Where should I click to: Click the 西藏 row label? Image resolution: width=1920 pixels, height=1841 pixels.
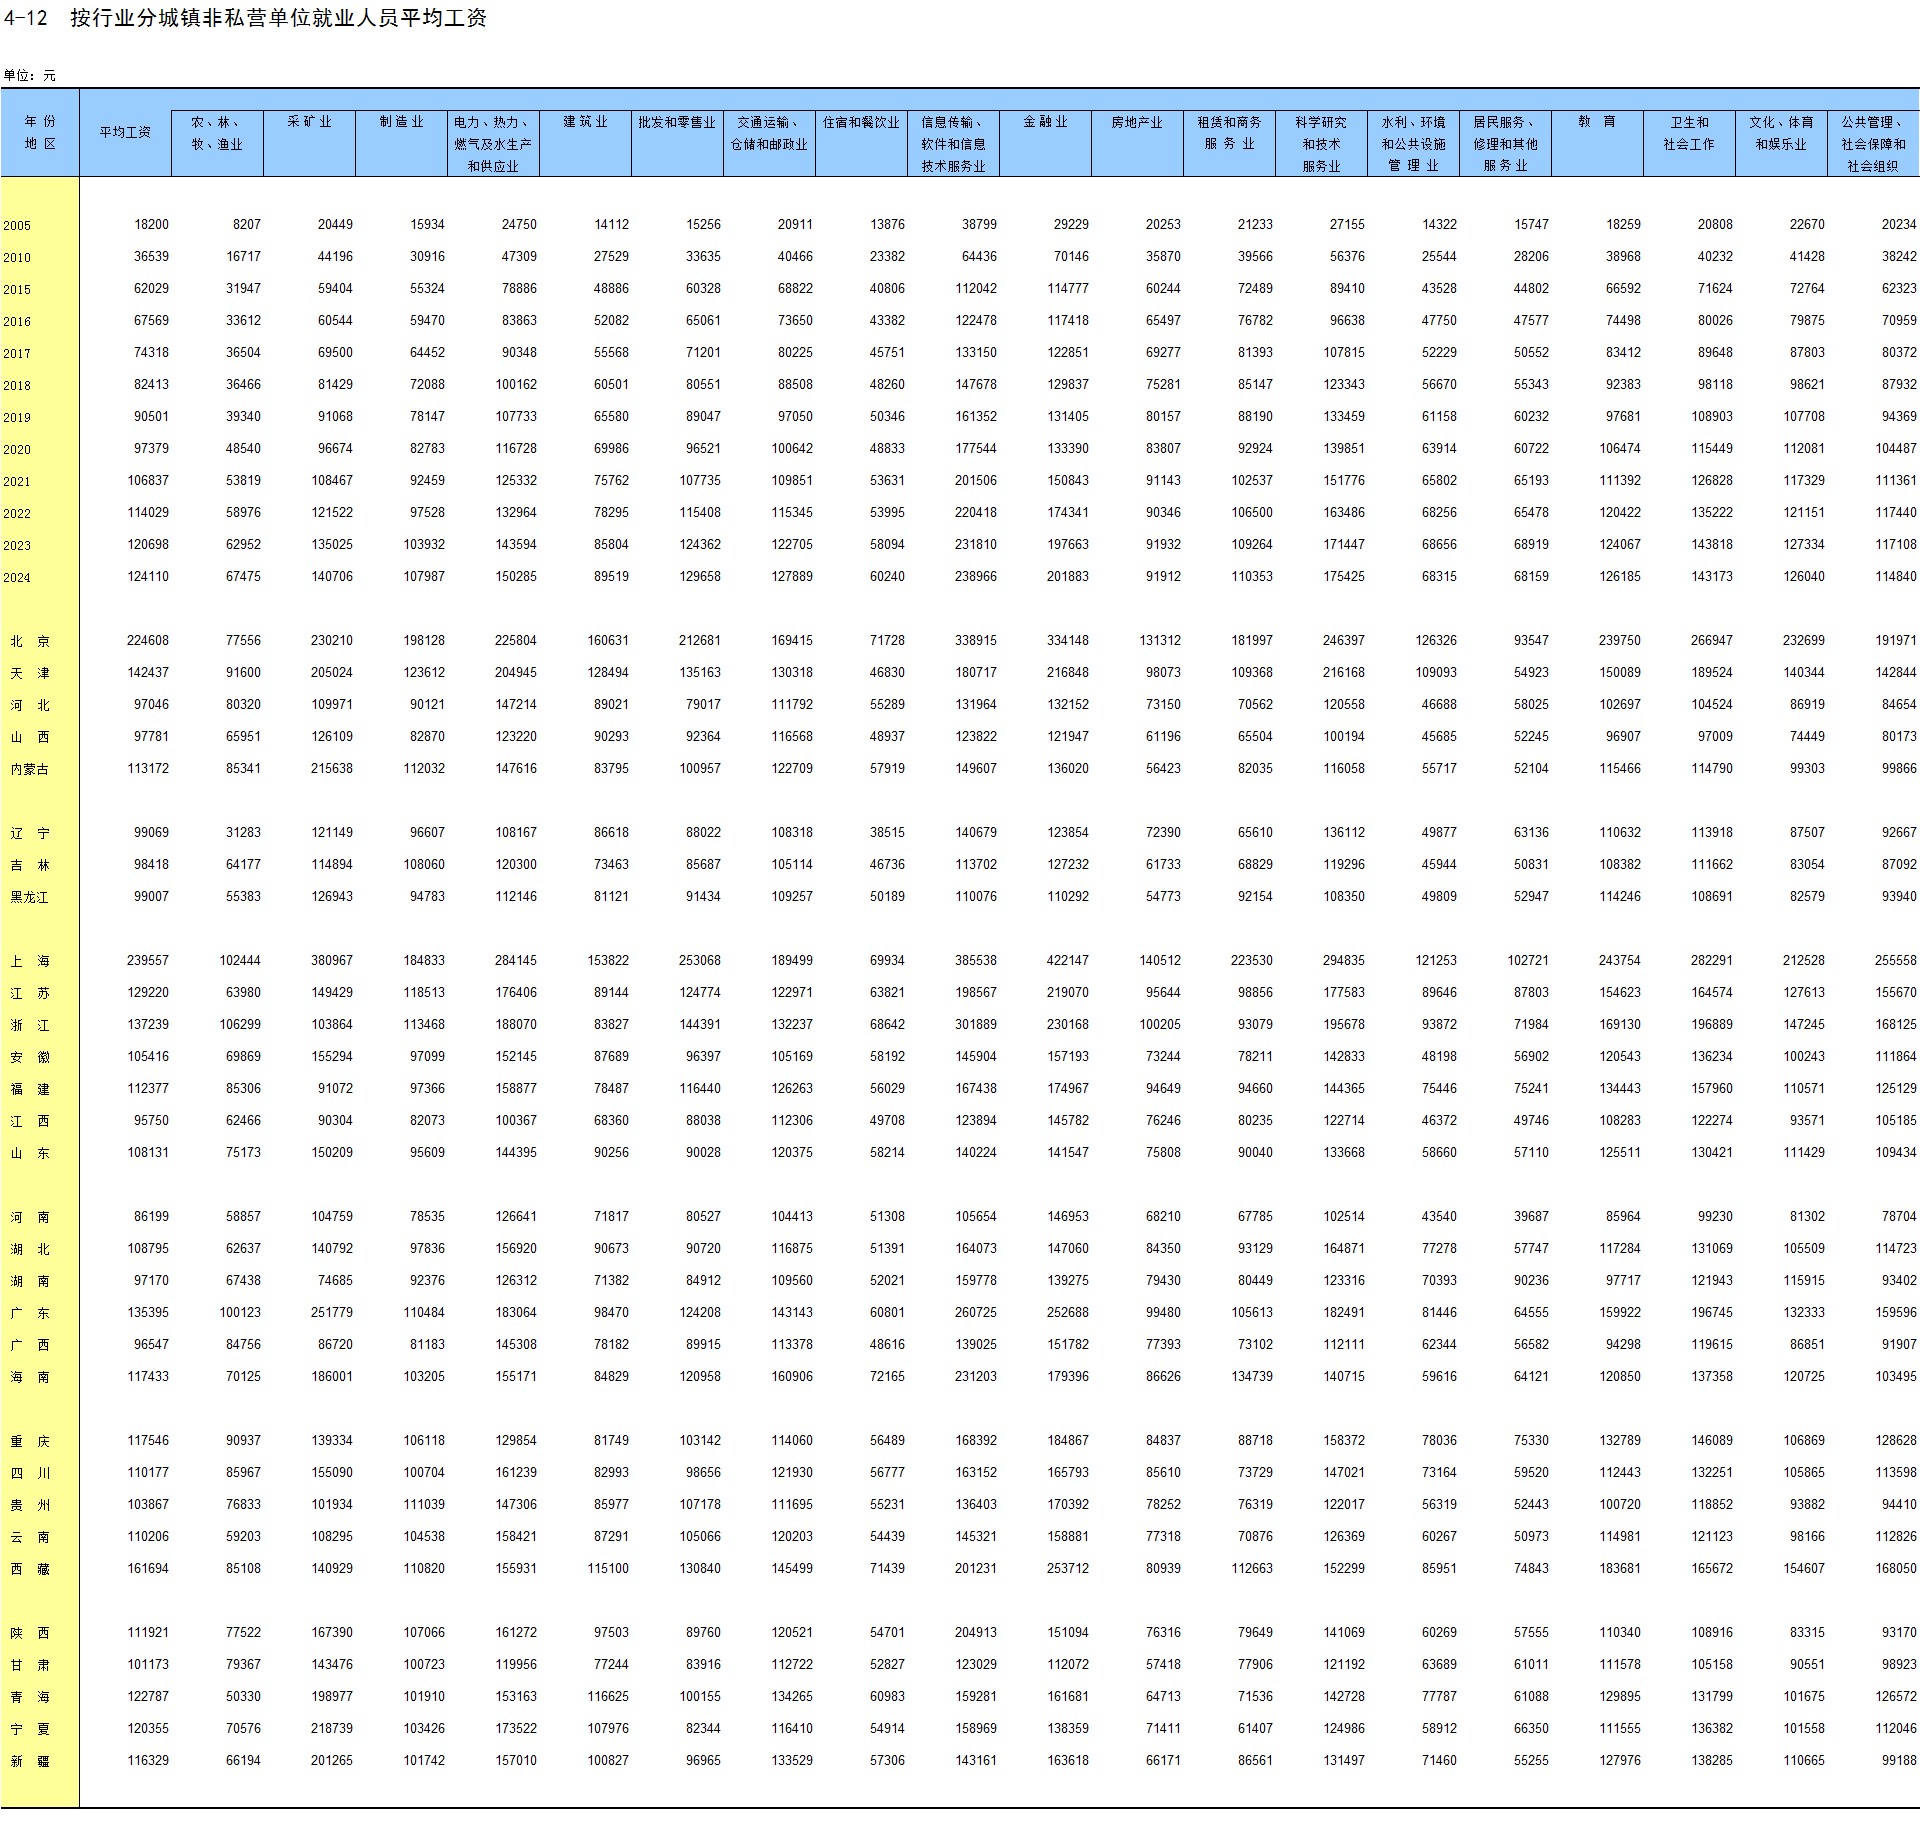point(30,1570)
